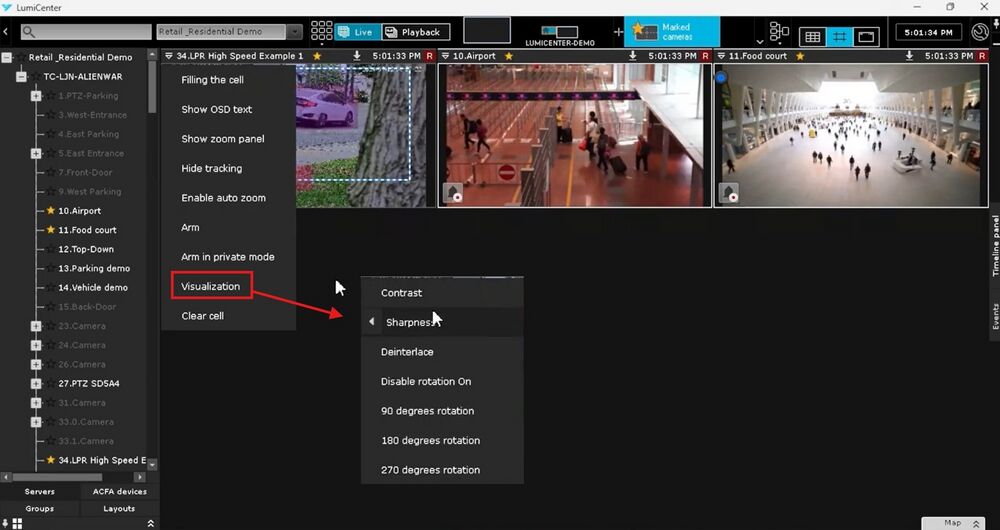
Task: Click the 11.Food court camera video
Action: (848, 135)
